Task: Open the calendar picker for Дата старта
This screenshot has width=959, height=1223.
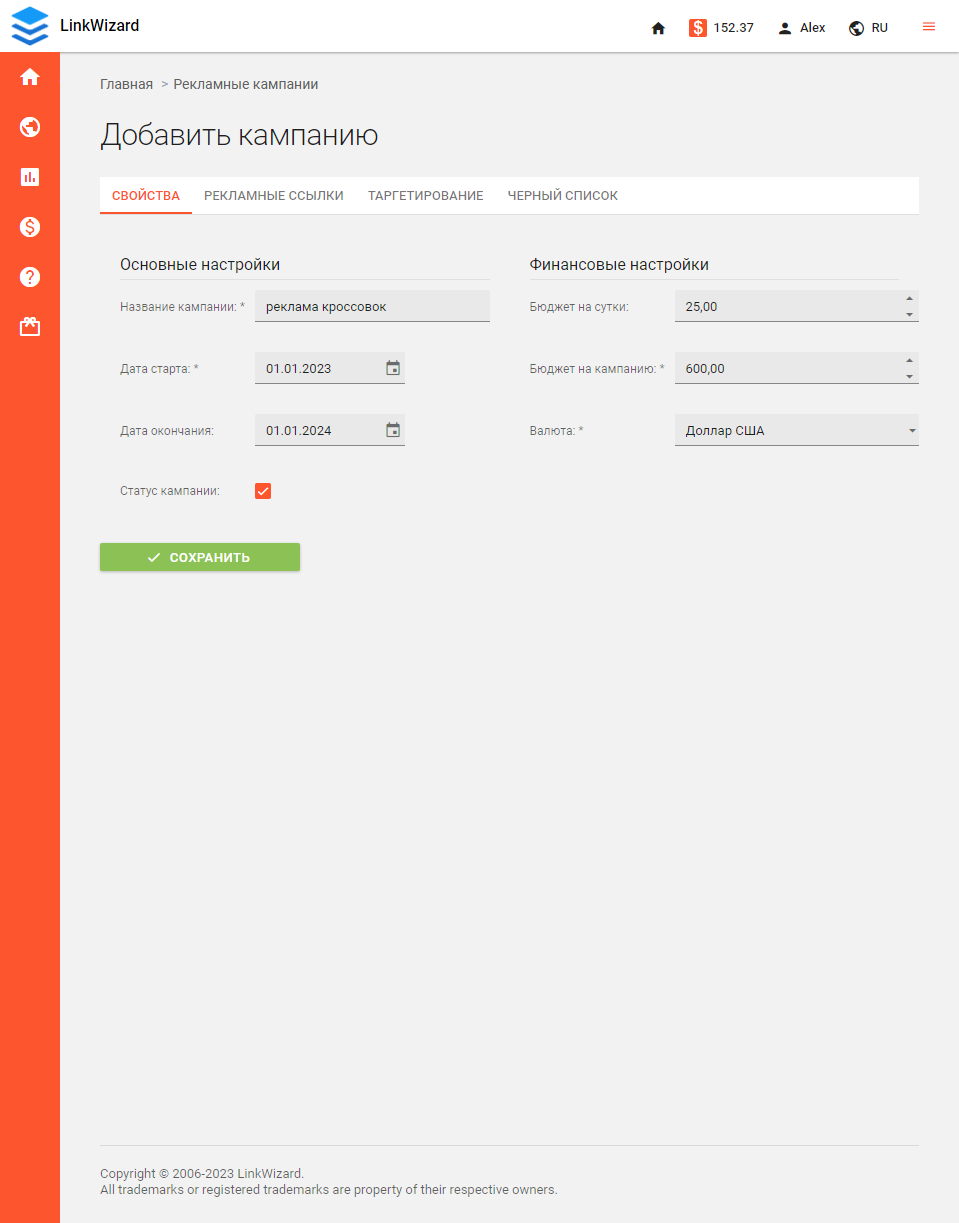Action: coord(393,367)
